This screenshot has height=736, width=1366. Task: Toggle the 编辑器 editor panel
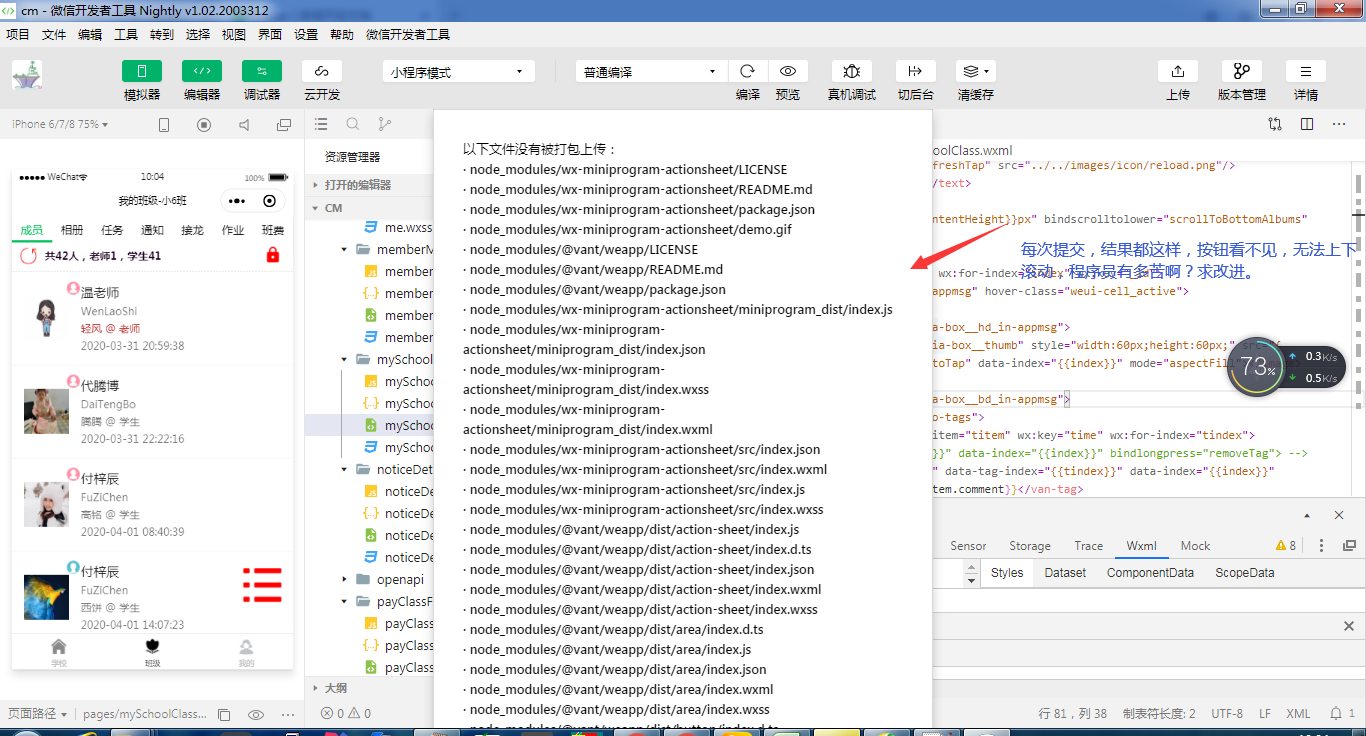202,71
